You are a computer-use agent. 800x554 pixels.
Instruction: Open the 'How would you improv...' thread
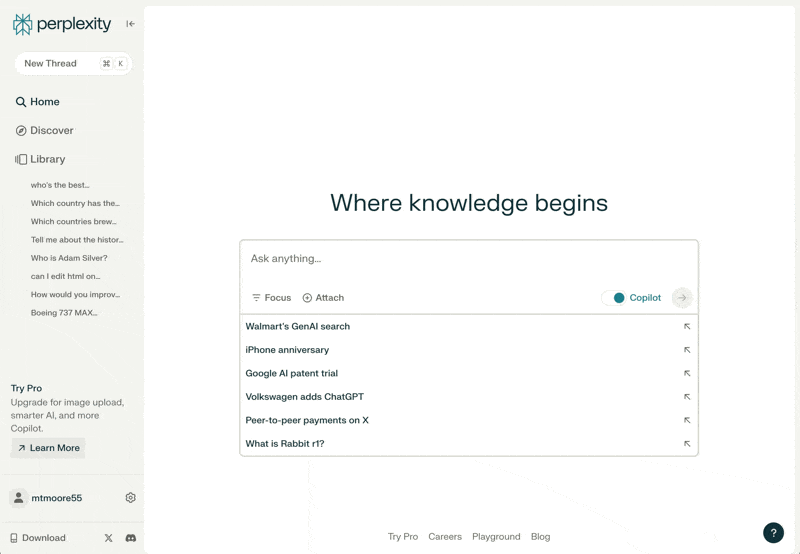[x=76, y=295]
